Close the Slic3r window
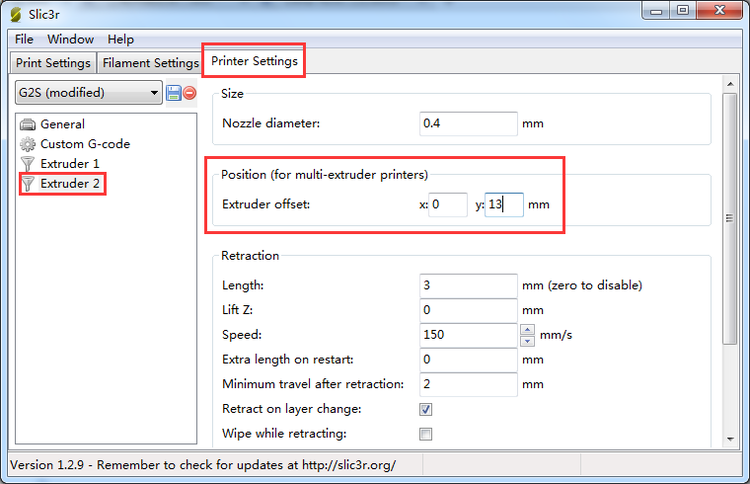Screen dimensions: 750x484 click(720, 11)
